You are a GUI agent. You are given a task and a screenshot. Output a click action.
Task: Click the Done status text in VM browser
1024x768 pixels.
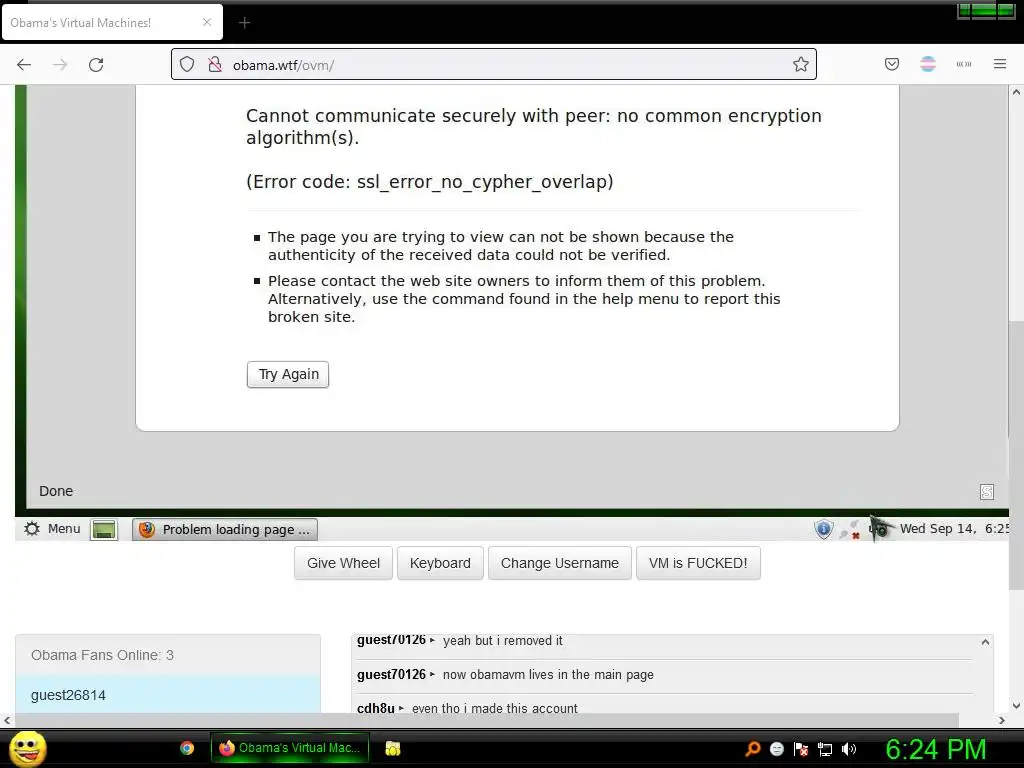(56, 491)
